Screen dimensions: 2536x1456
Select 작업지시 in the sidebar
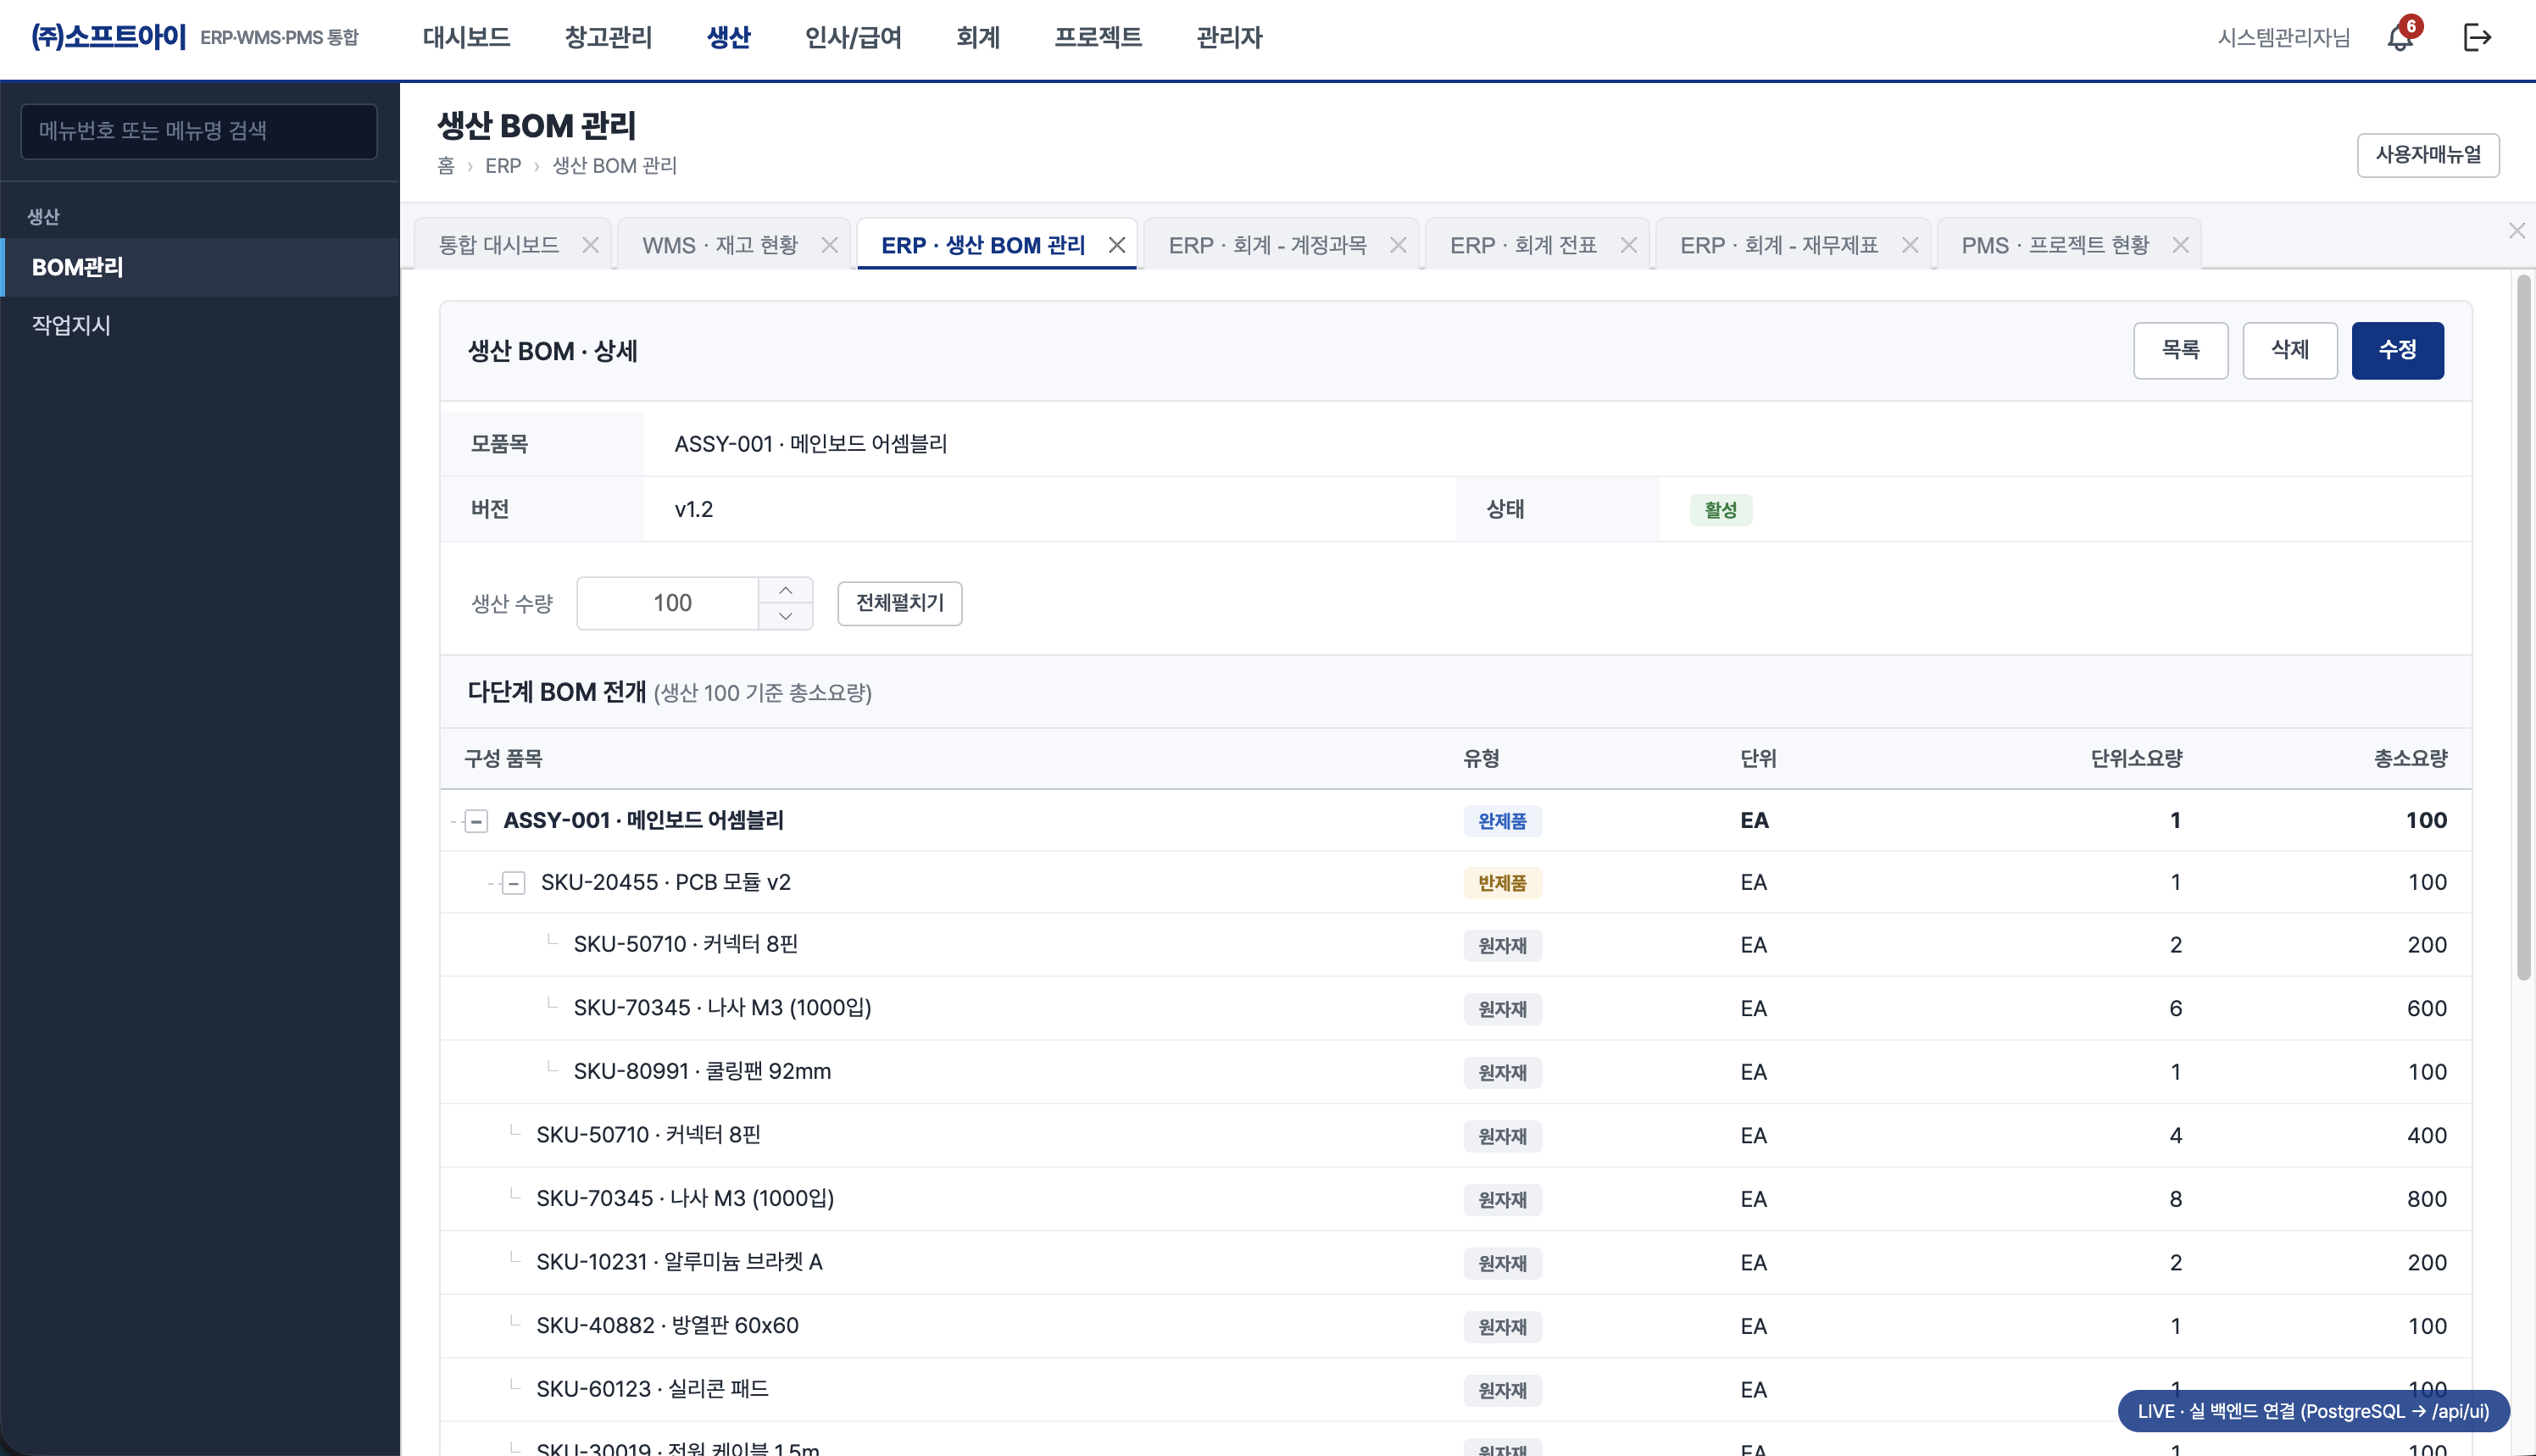tap(200, 325)
